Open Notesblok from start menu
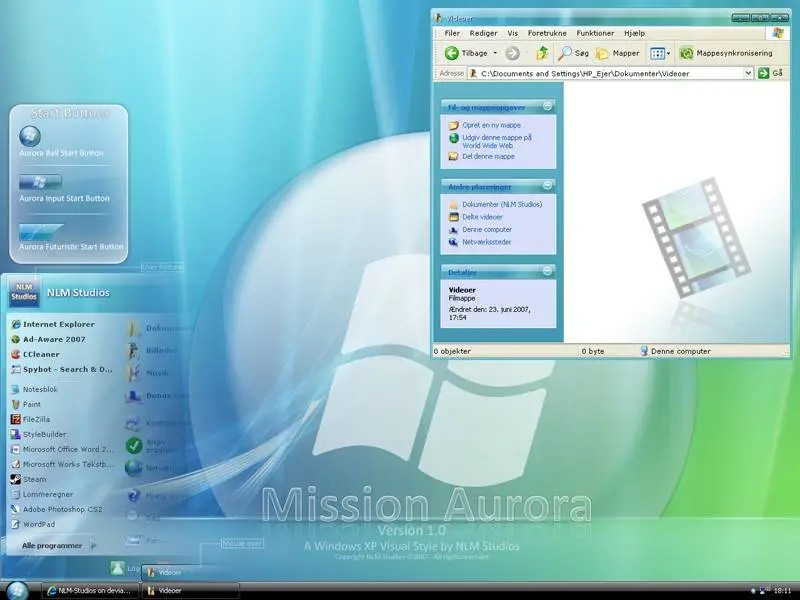800x600 pixels. [x=34, y=389]
